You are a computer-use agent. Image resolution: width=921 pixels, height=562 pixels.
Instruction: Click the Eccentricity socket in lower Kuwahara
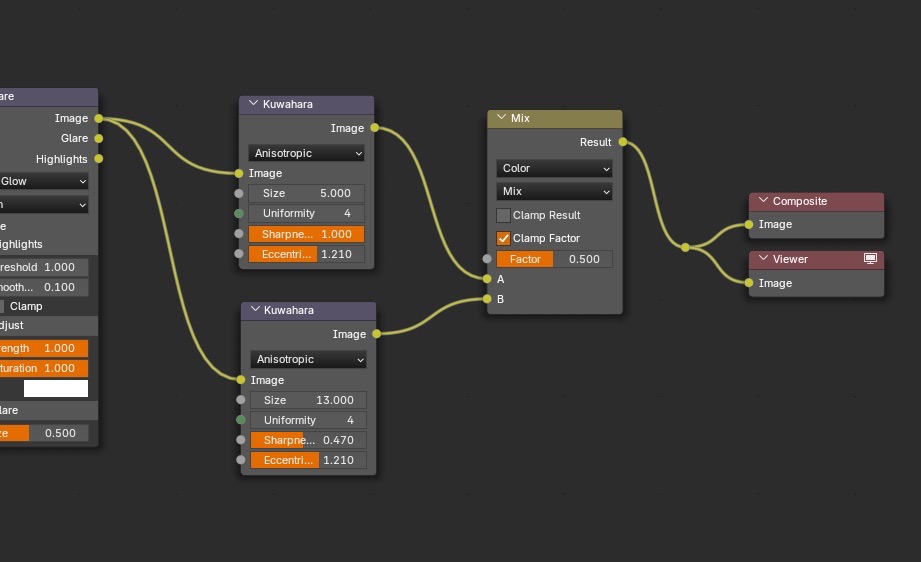coord(241,460)
